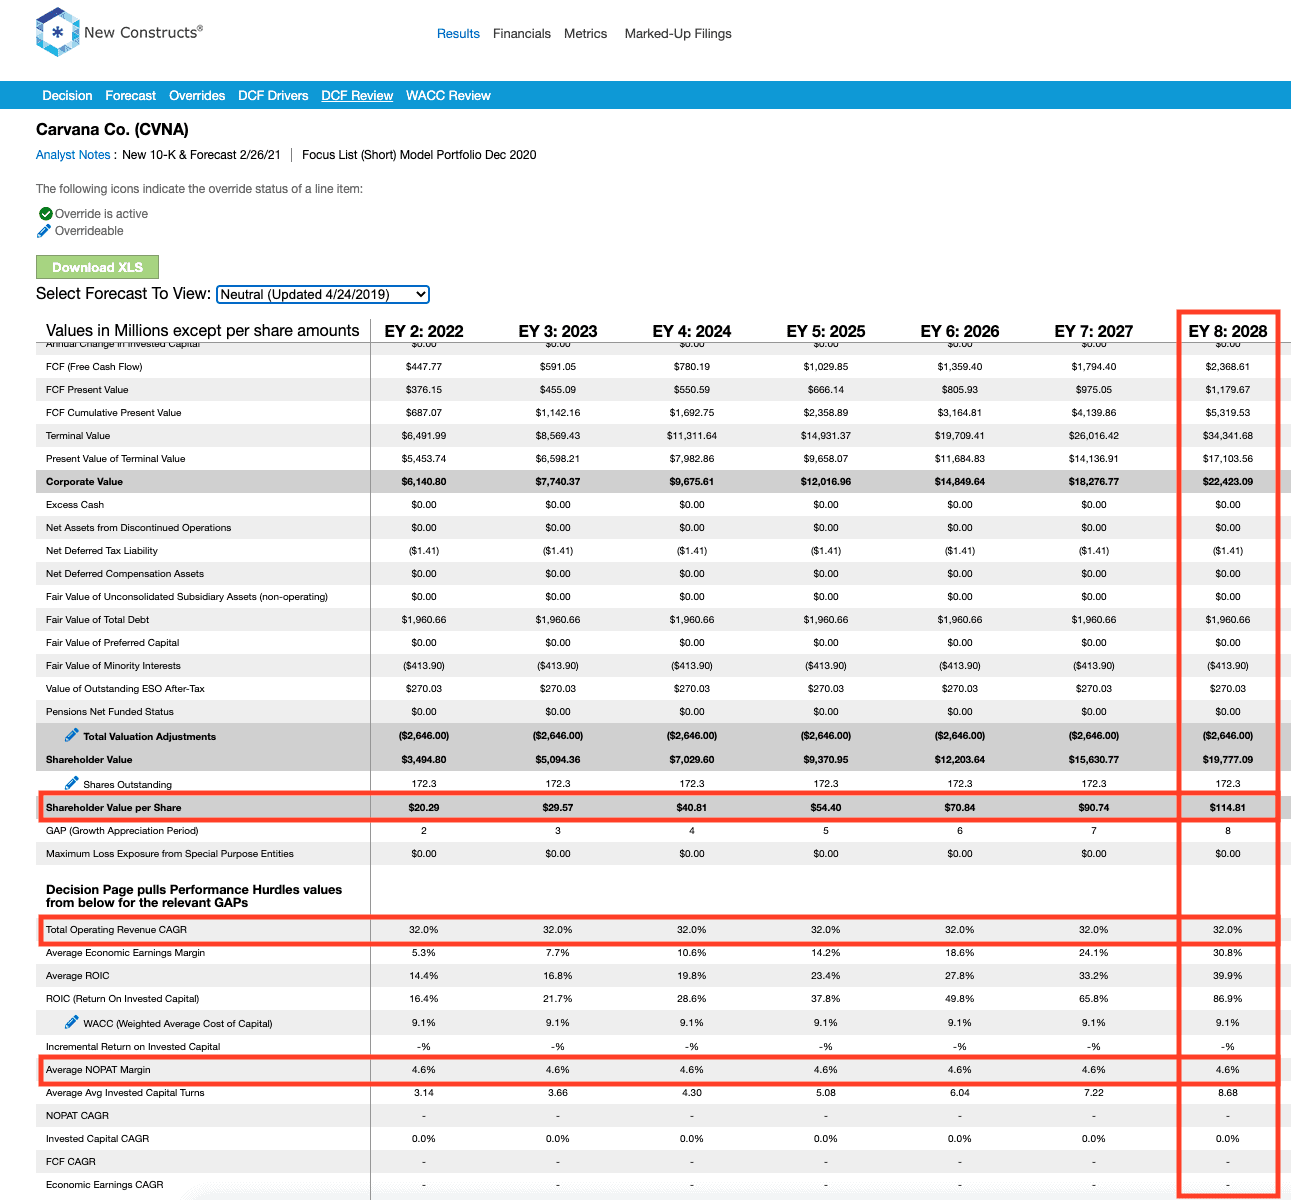Click the EY 3: 2023 column header
Image resolution: width=1291 pixels, height=1200 pixels.
(x=558, y=331)
